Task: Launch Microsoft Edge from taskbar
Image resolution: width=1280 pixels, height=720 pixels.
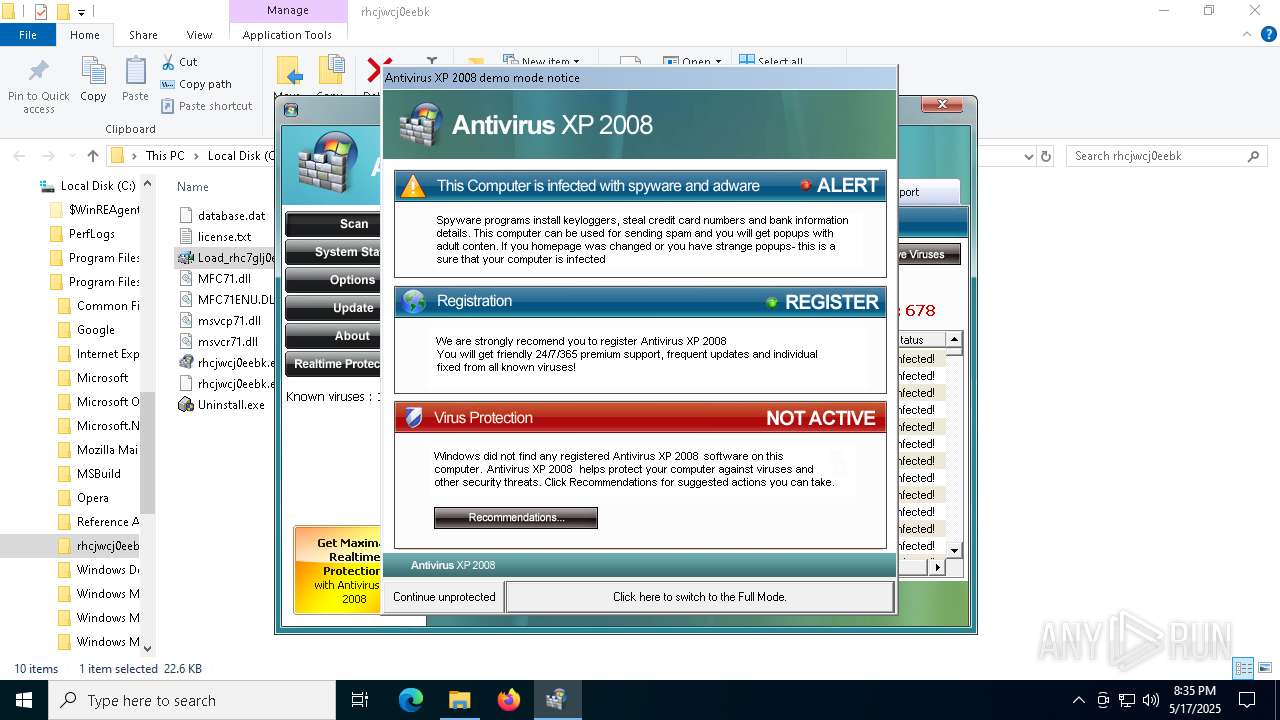Action: [411, 700]
